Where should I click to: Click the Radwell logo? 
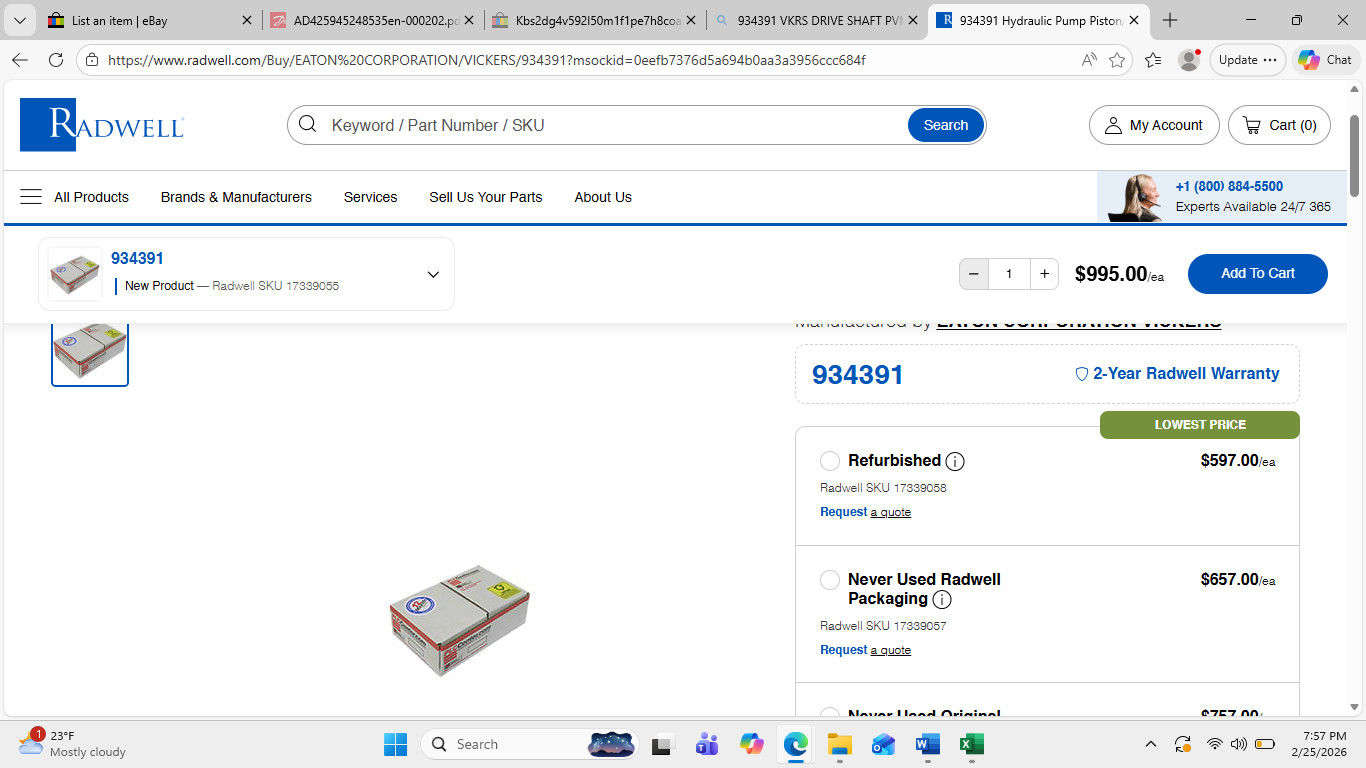pos(102,125)
